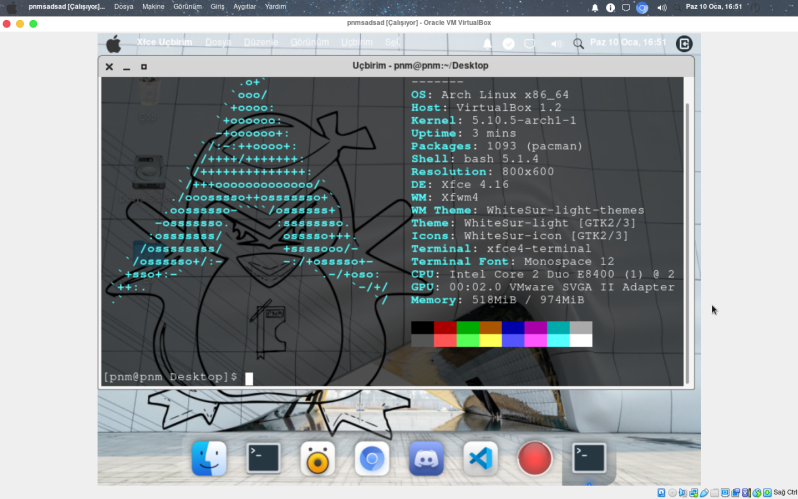Click the display icon in the guest Xfce panel
This screenshot has height=499, width=798.
(529, 44)
